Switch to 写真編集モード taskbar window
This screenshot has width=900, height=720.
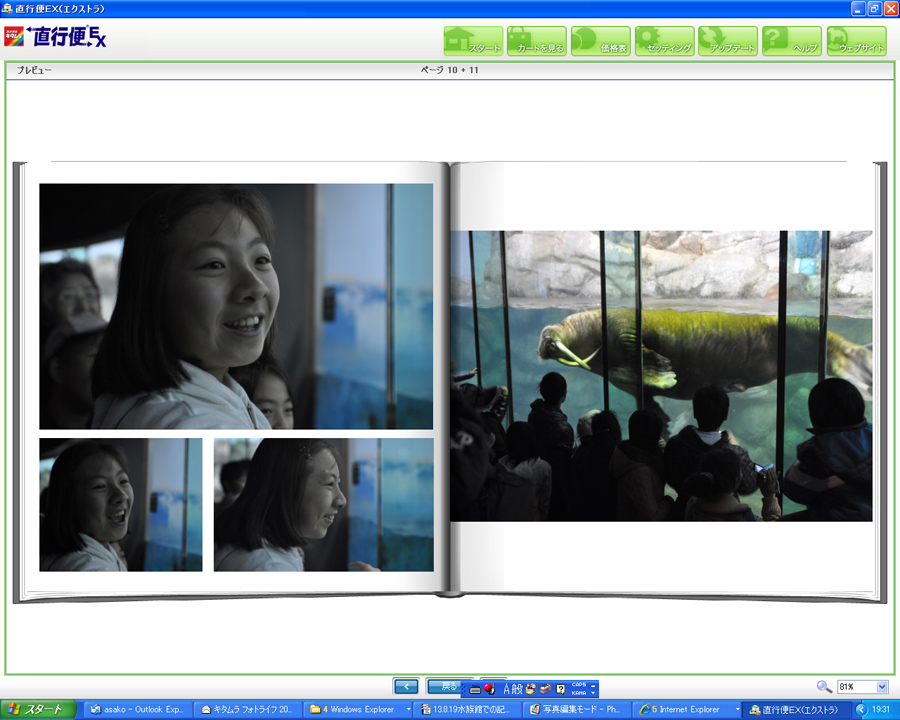coord(577,709)
